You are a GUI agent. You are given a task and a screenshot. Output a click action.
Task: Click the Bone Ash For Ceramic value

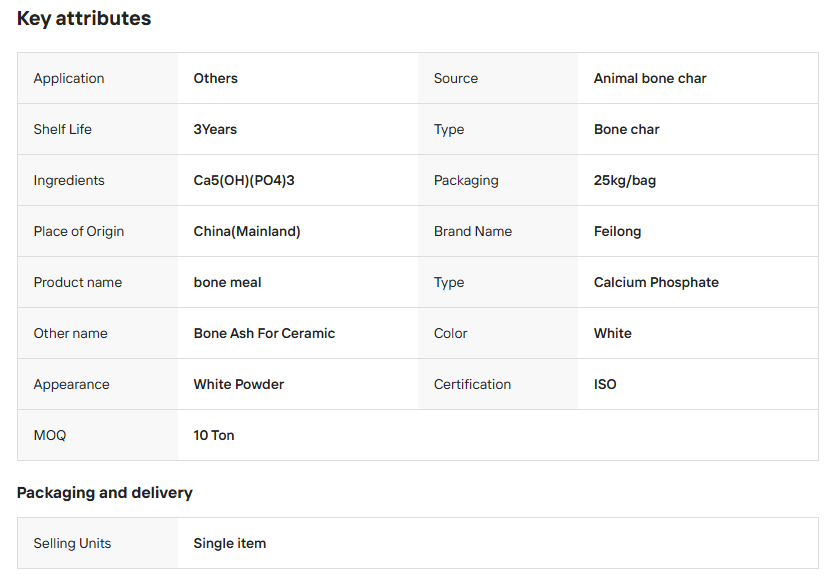[264, 333]
